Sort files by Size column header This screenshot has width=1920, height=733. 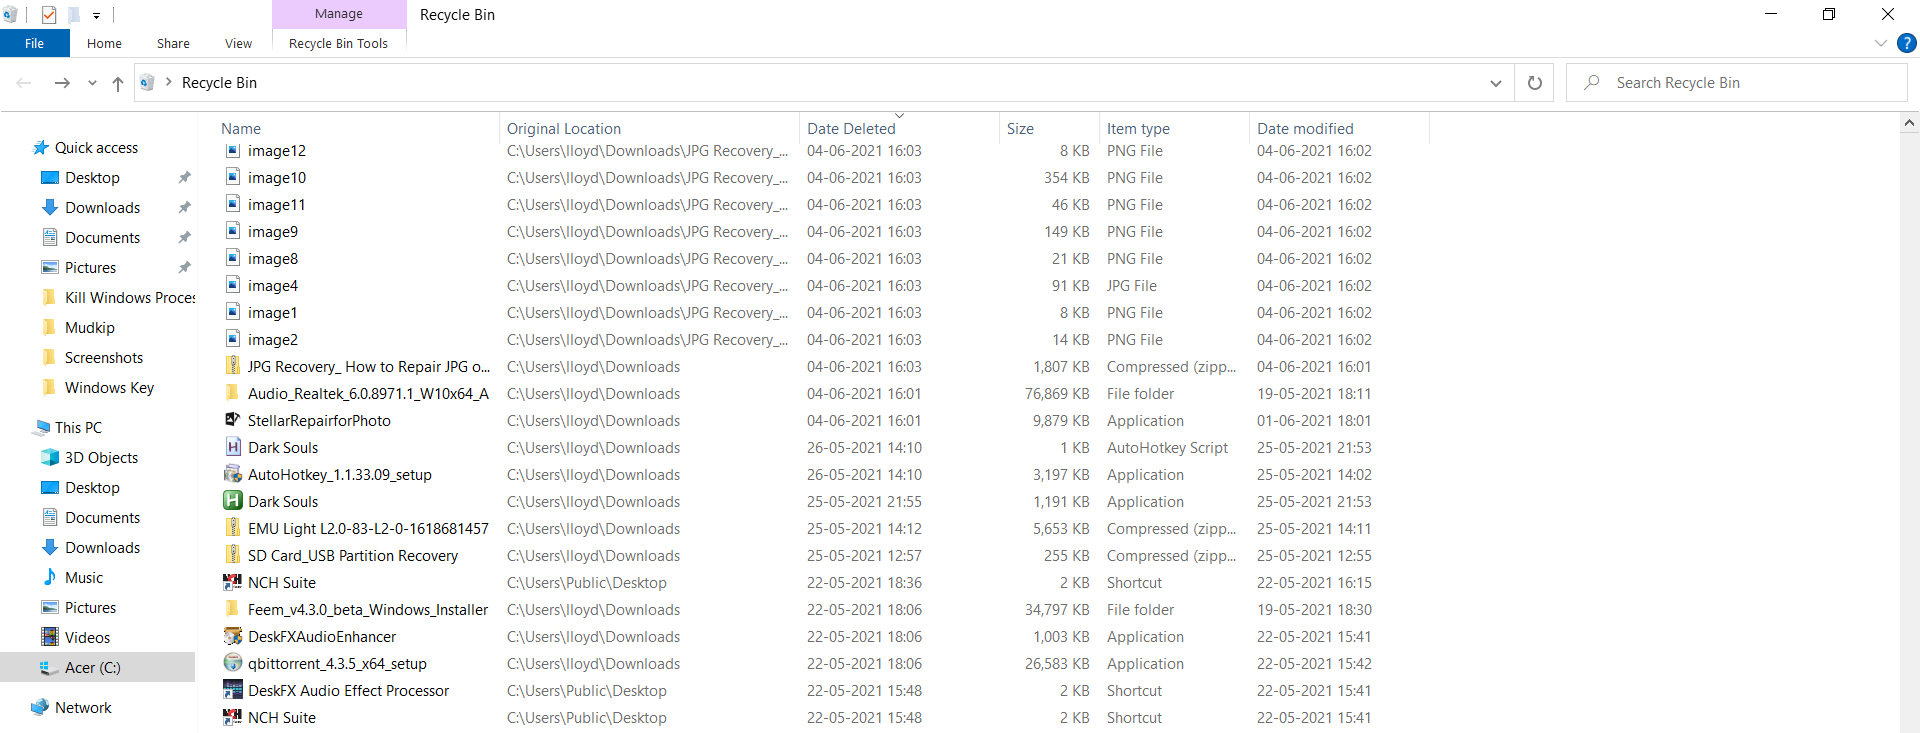point(1020,128)
